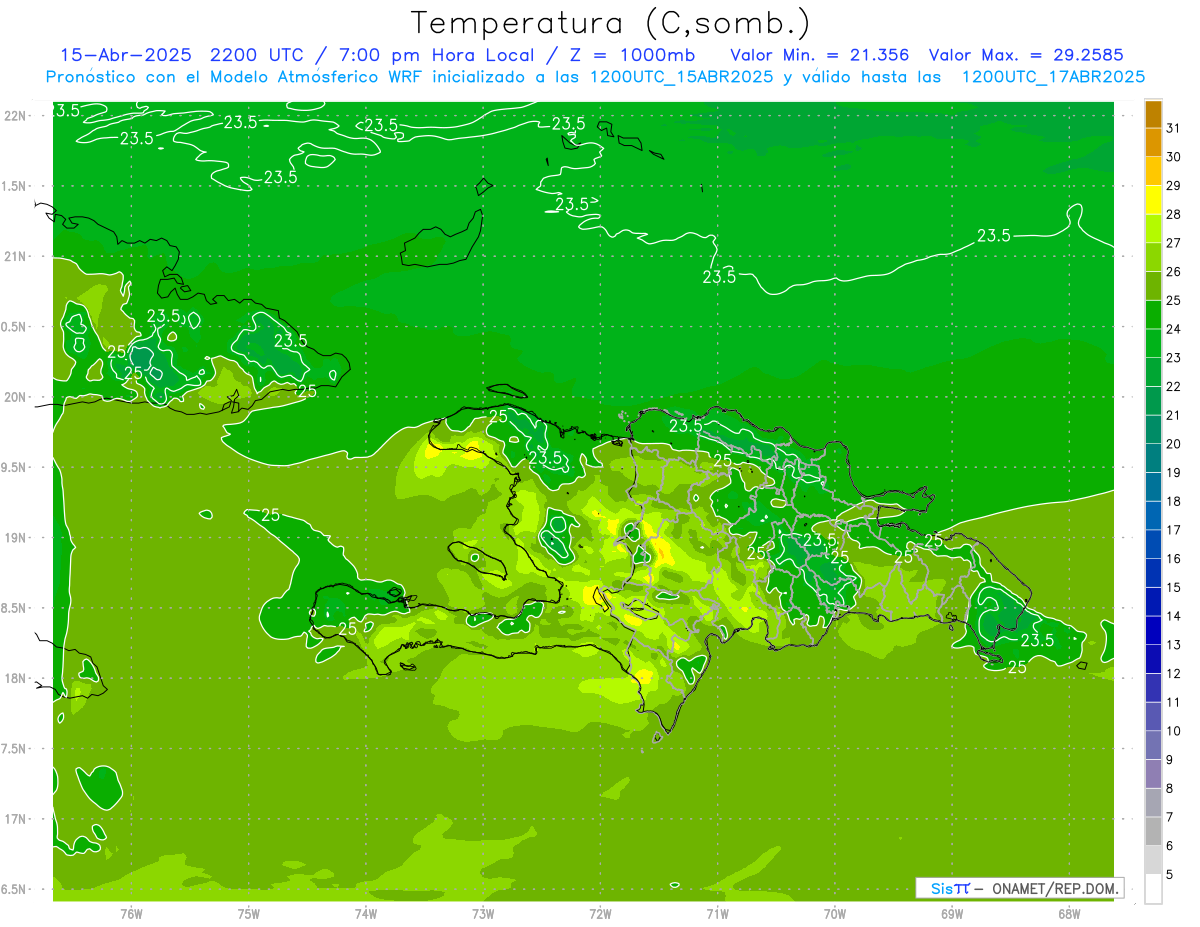Pick the teal swatch between 19 and 20

coord(1153,459)
